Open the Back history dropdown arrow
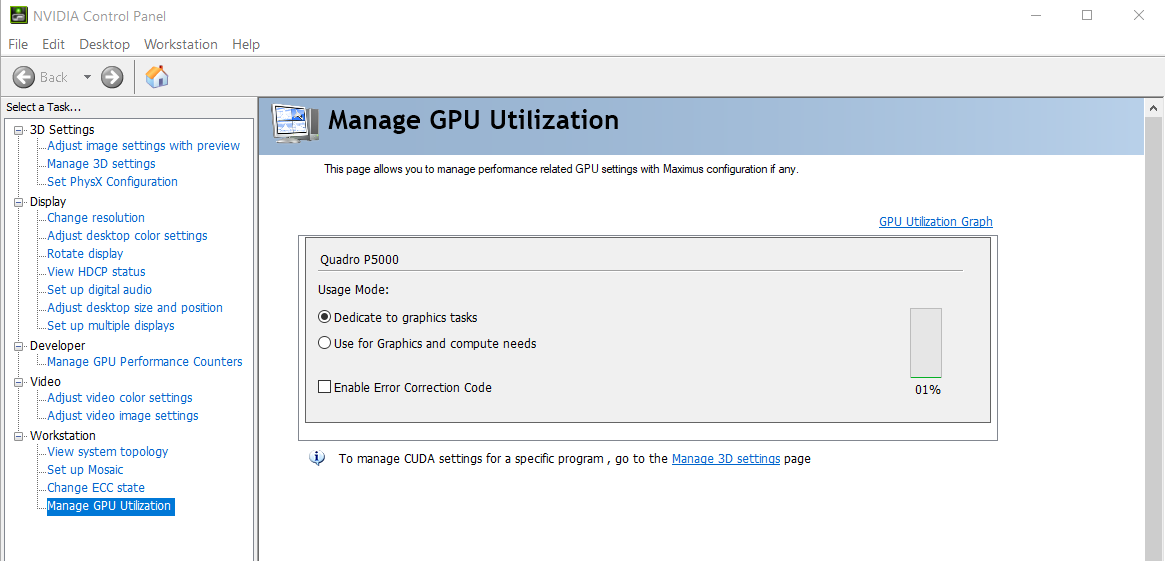1165x561 pixels. click(x=87, y=77)
